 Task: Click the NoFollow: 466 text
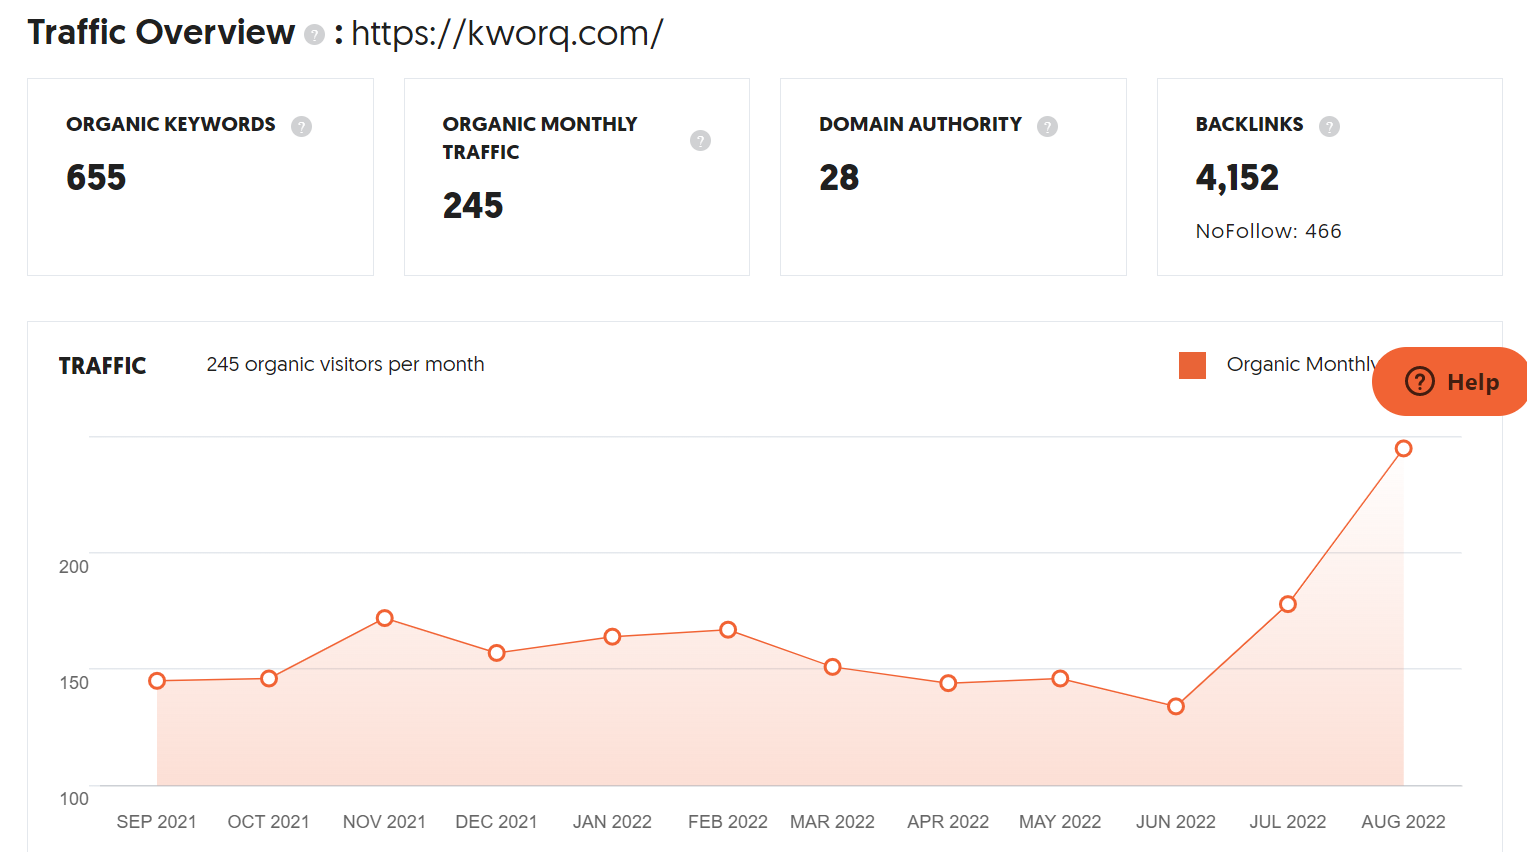click(x=1268, y=231)
